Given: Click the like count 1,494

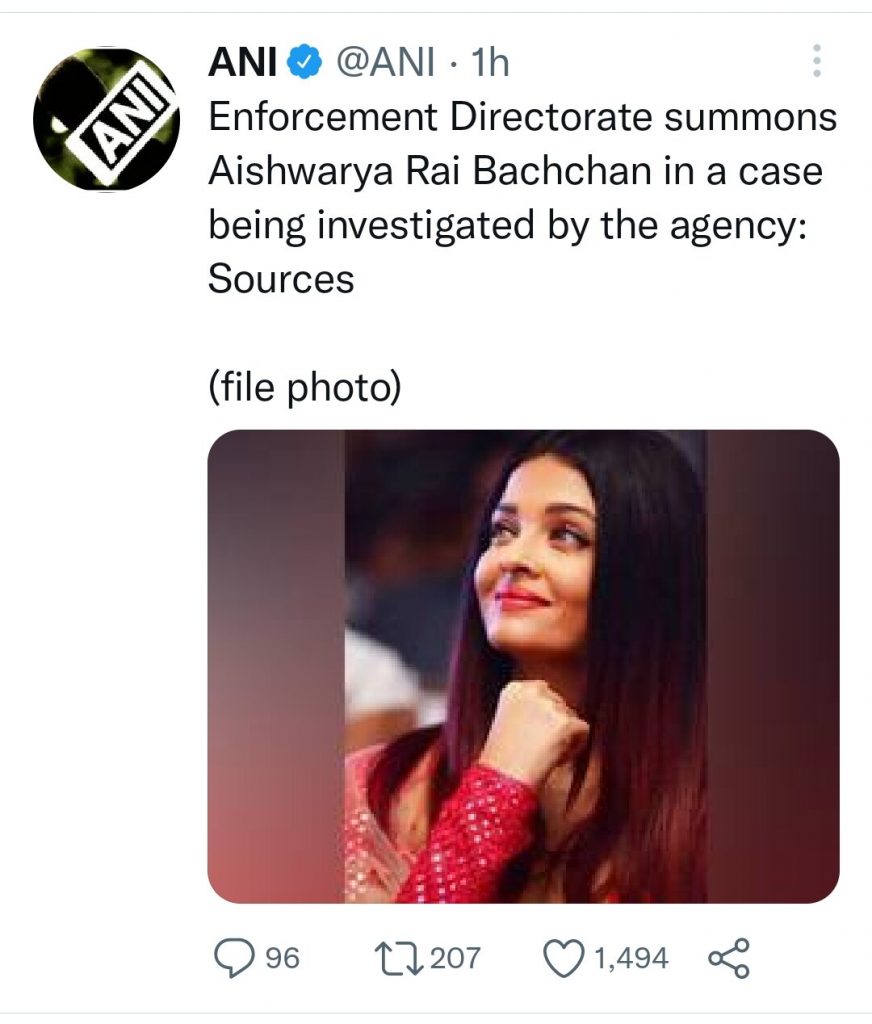Looking at the screenshot, I should coord(630,958).
